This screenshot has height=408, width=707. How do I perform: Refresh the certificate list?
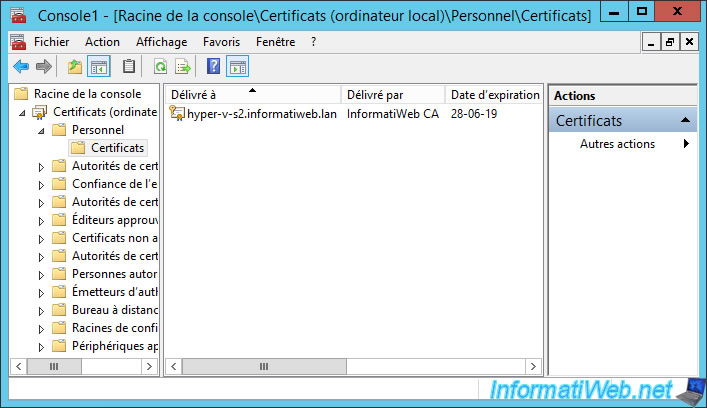pyautogui.click(x=160, y=67)
